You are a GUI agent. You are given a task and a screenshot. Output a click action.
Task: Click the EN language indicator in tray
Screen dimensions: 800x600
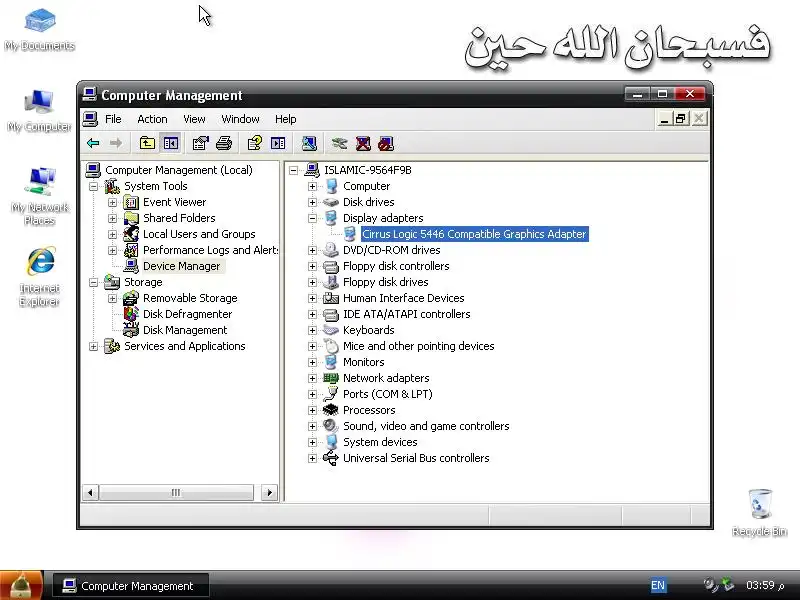tap(658, 585)
